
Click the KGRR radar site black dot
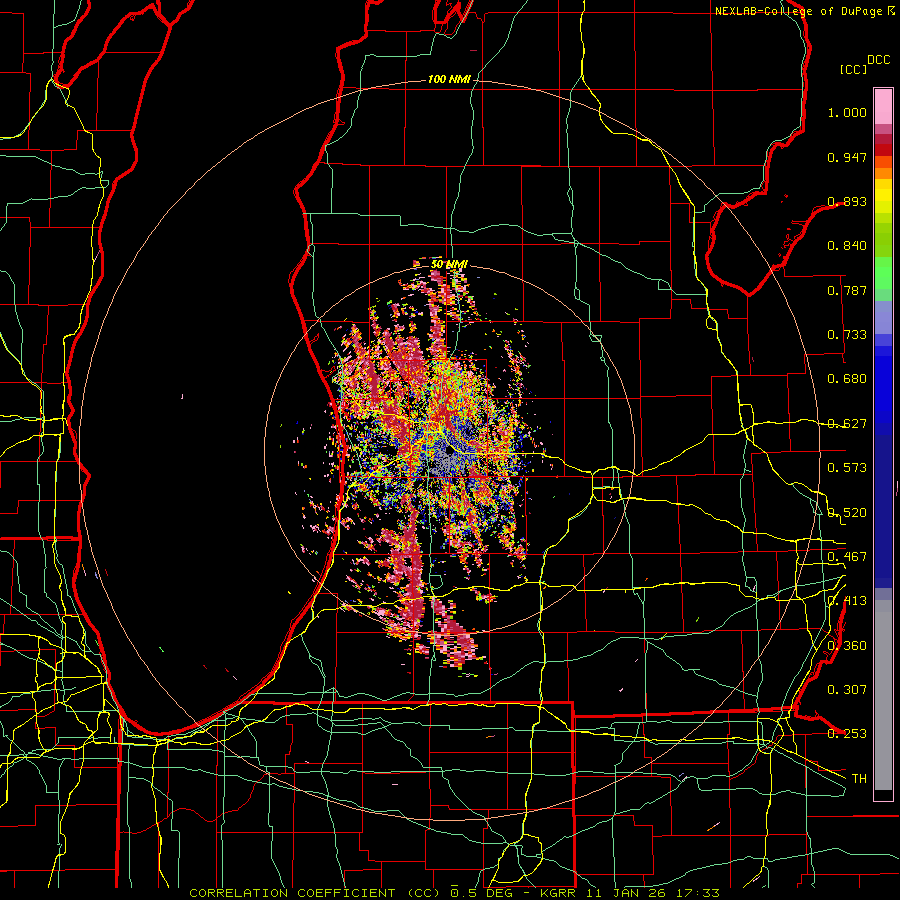point(449,451)
